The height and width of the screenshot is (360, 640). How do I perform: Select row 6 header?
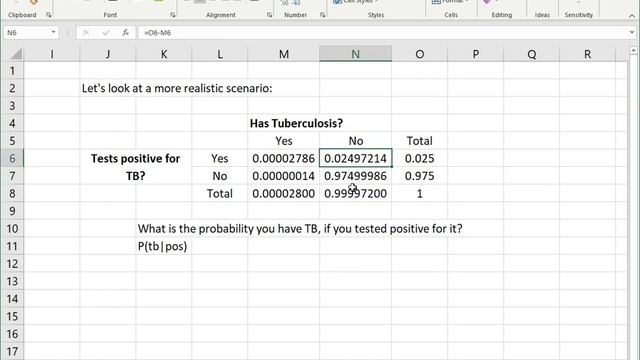click(x=12, y=158)
